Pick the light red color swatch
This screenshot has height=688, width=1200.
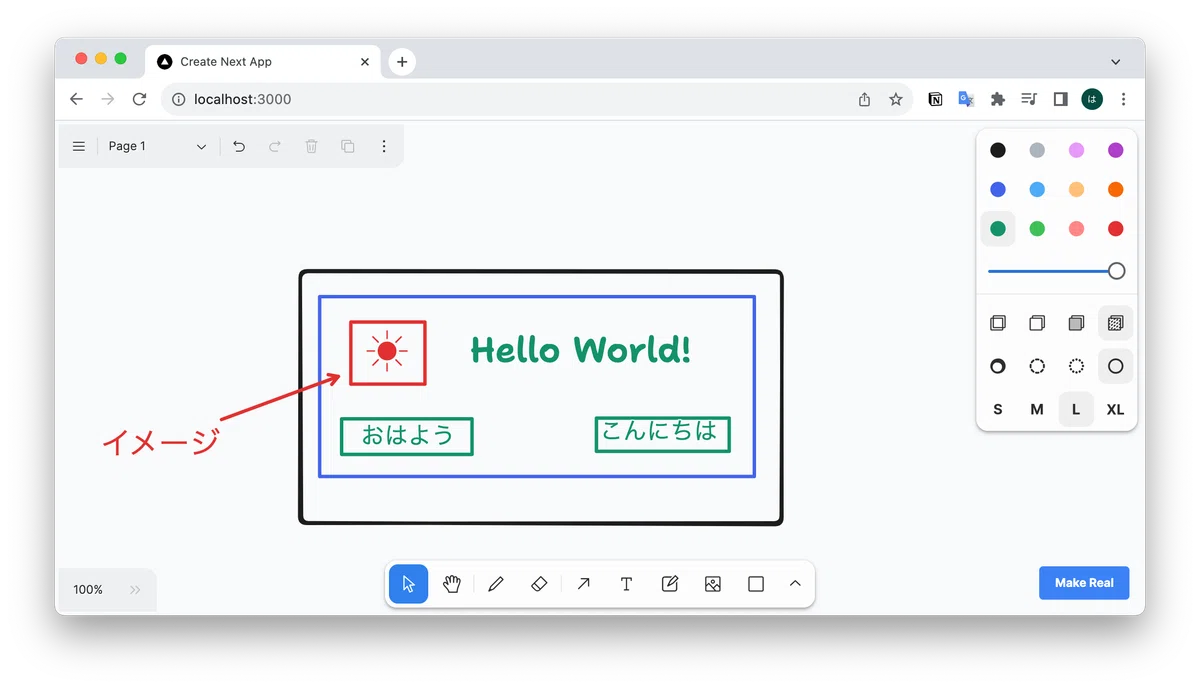click(1076, 229)
